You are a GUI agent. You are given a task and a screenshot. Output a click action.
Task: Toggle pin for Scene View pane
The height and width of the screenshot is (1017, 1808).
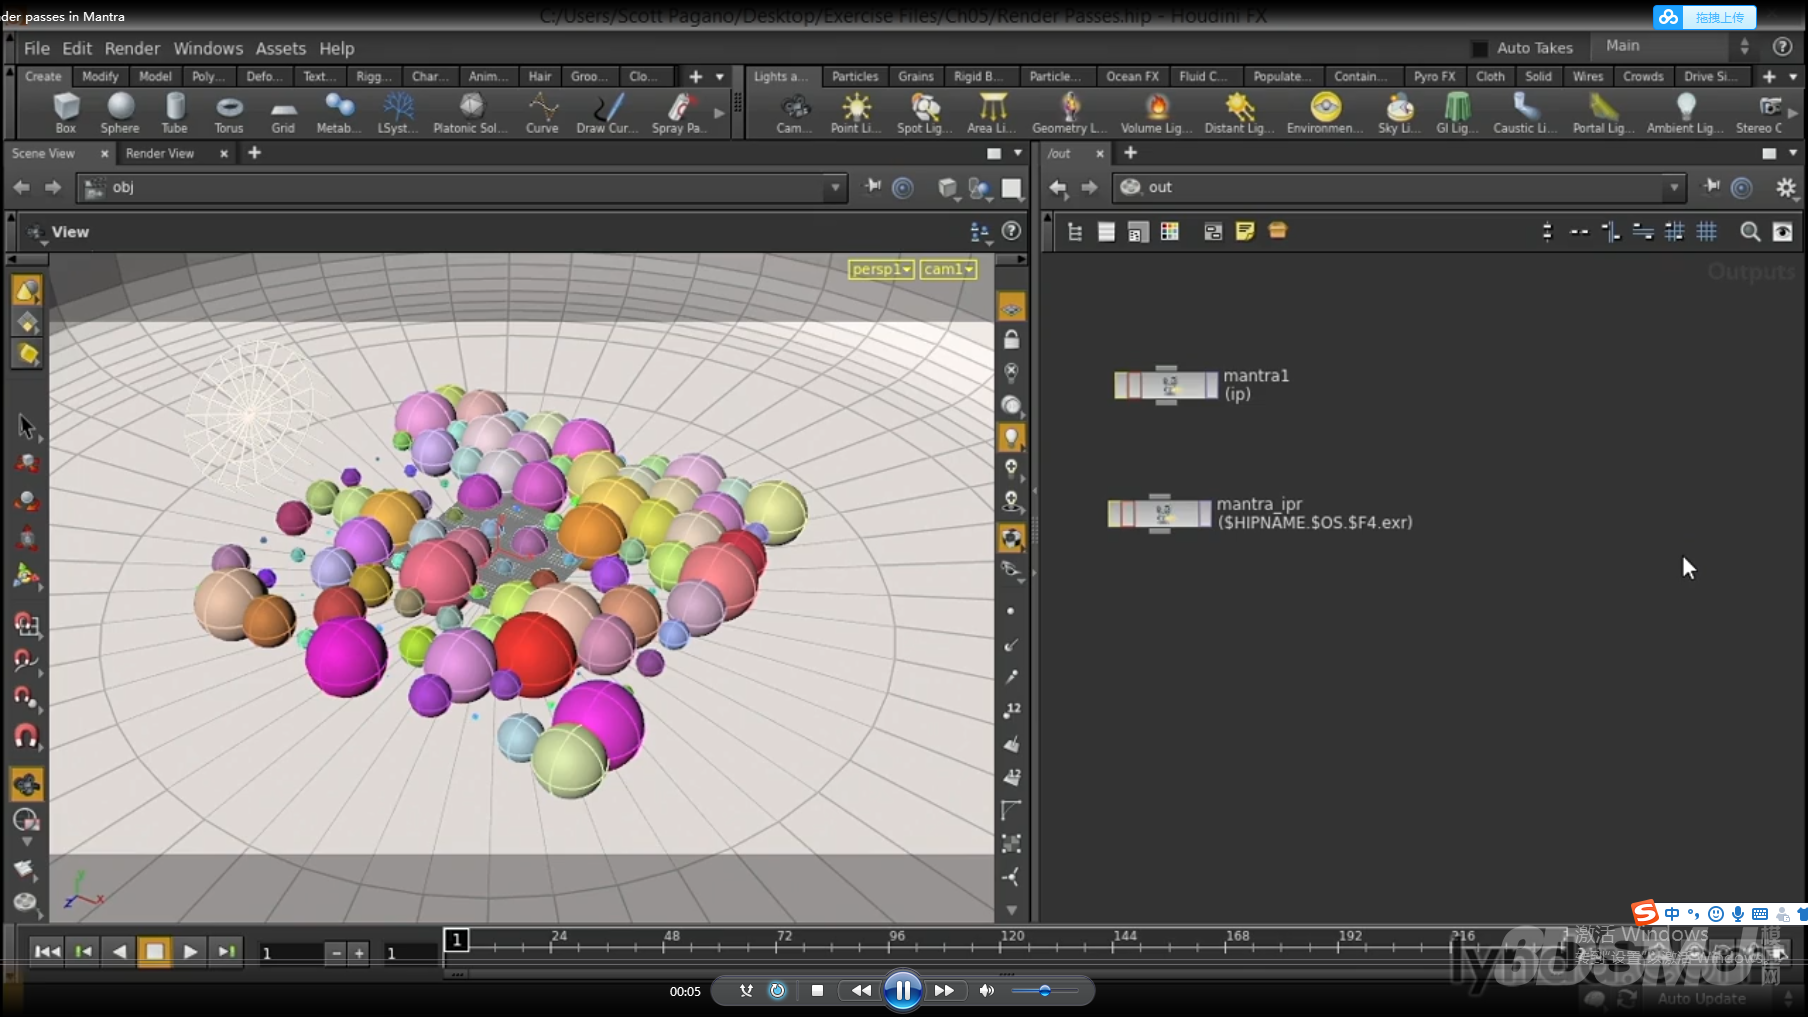coord(873,187)
